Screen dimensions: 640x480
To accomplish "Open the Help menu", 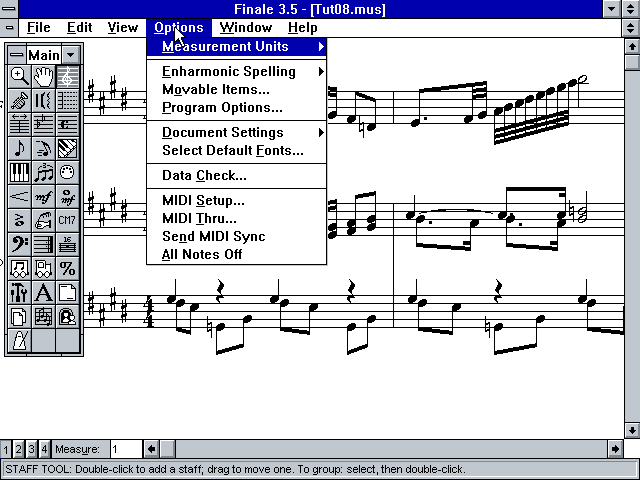I will 302,28.
